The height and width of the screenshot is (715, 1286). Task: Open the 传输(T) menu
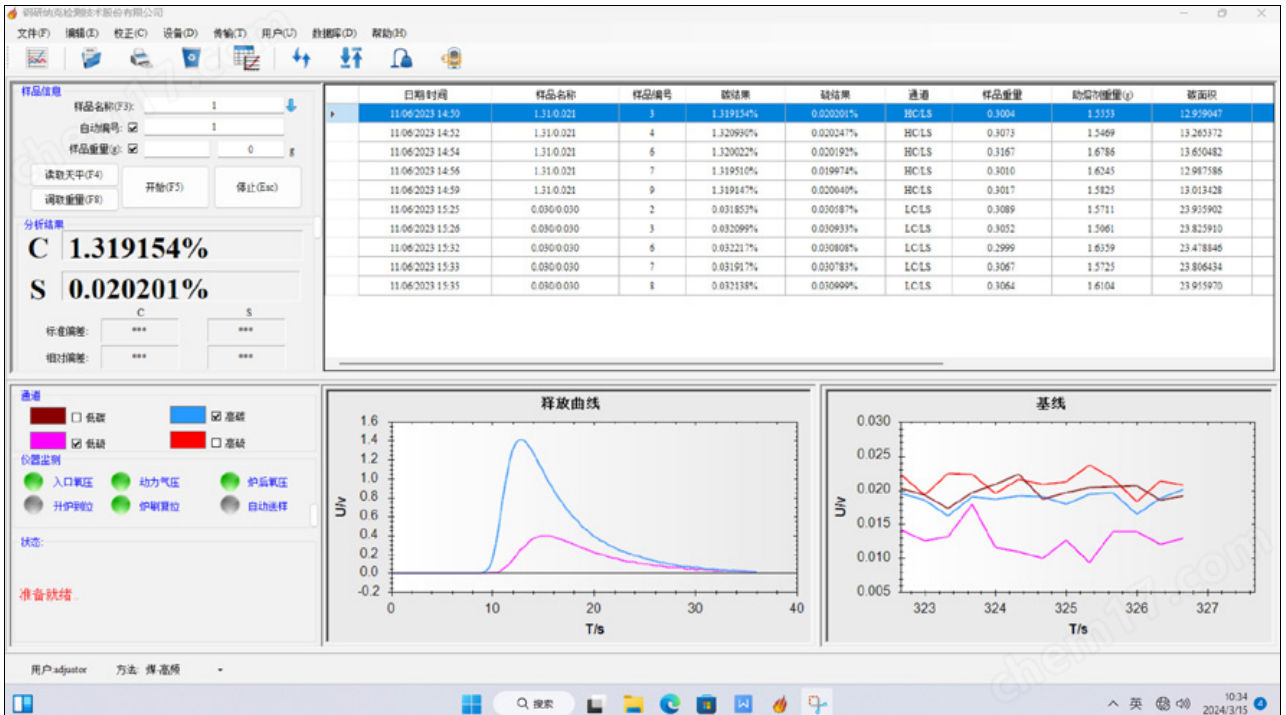point(229,33)
